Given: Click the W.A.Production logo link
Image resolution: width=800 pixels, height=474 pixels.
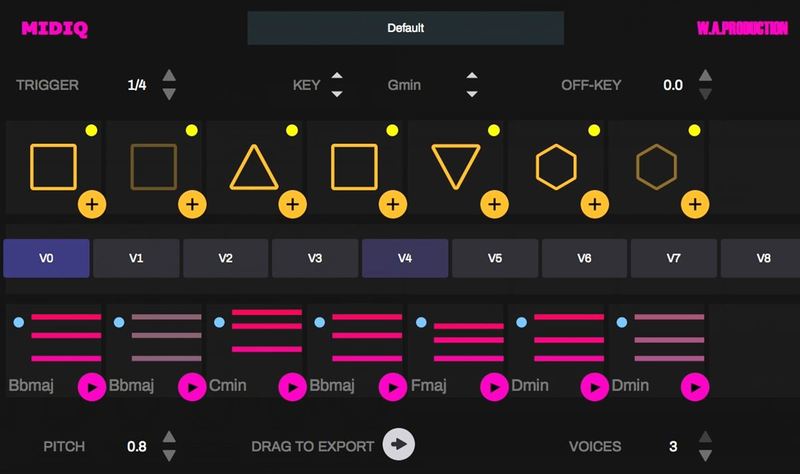Looking at the screenshot, I should [739, 29].
